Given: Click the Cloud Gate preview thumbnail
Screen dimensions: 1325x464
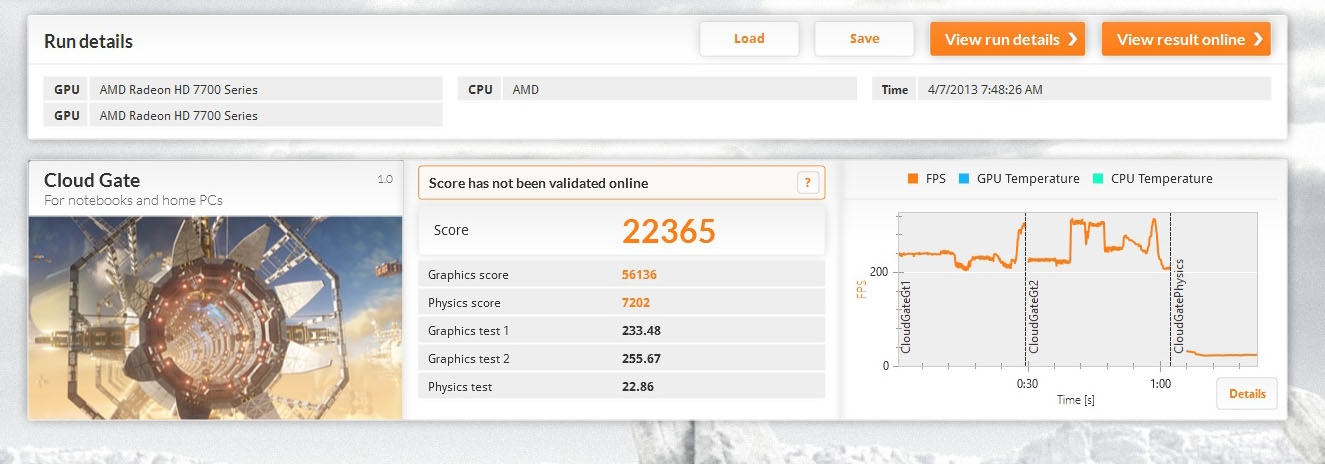Looking at the screenshot, I should click(x=215, y=317).
